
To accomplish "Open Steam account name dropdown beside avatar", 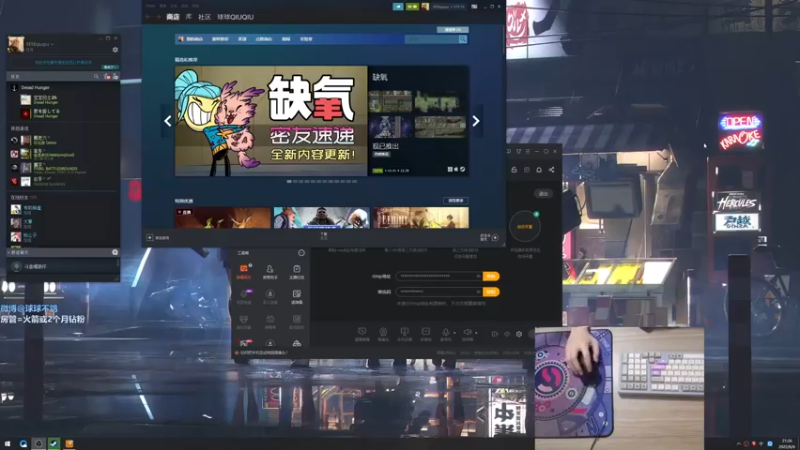I will 448,7.
